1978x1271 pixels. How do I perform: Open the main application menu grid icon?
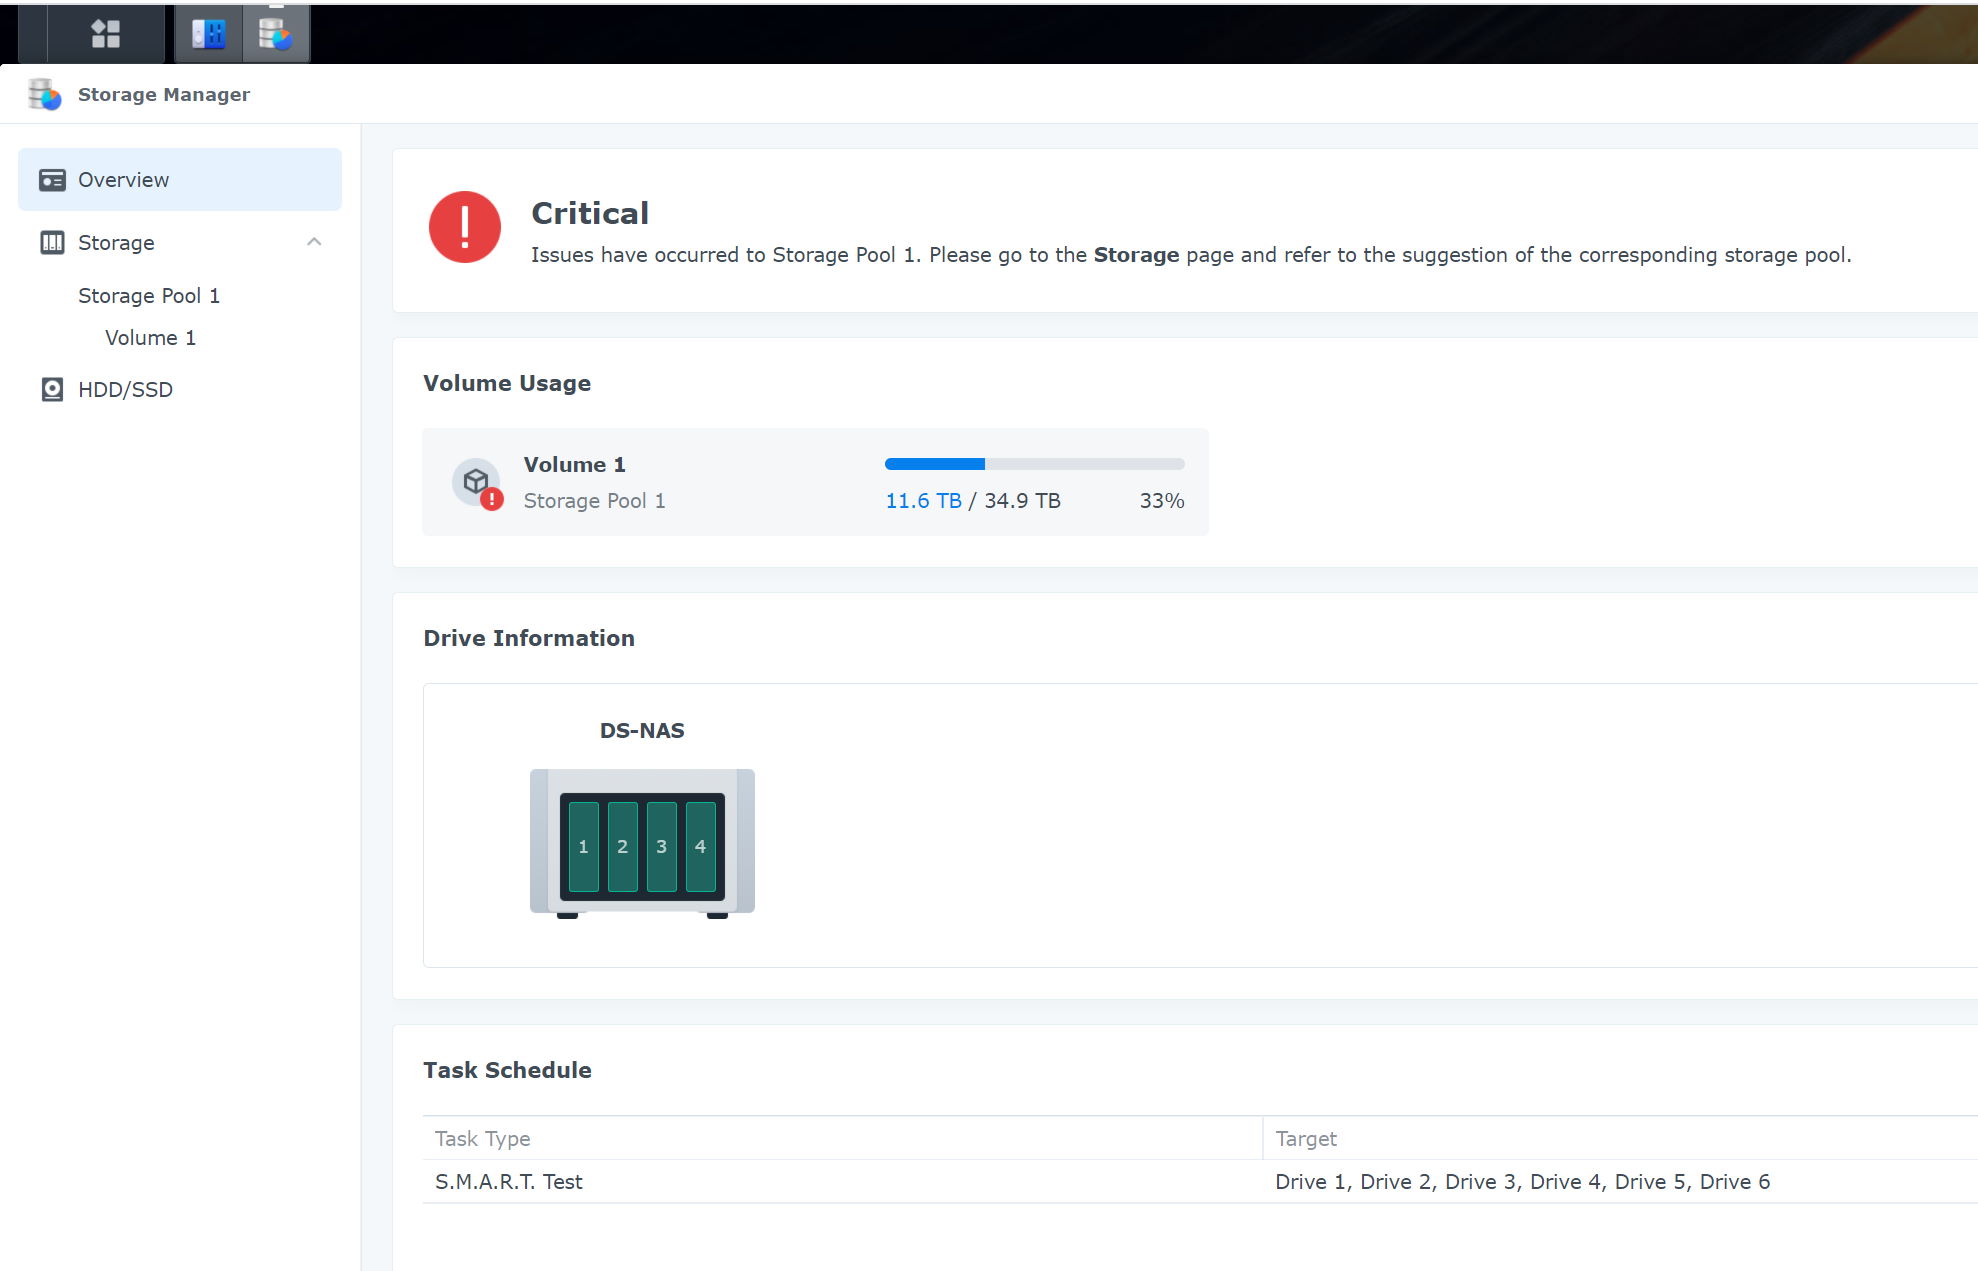(x=104, y=32)
